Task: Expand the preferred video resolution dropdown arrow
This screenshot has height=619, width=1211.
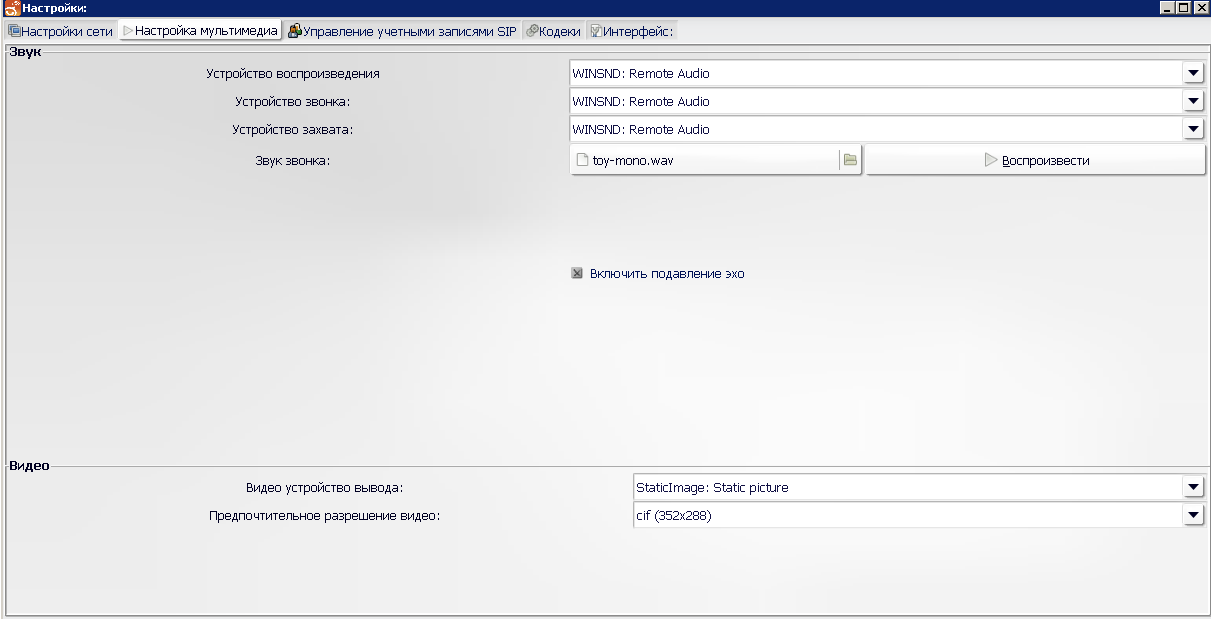Action: click(1192, 515)
